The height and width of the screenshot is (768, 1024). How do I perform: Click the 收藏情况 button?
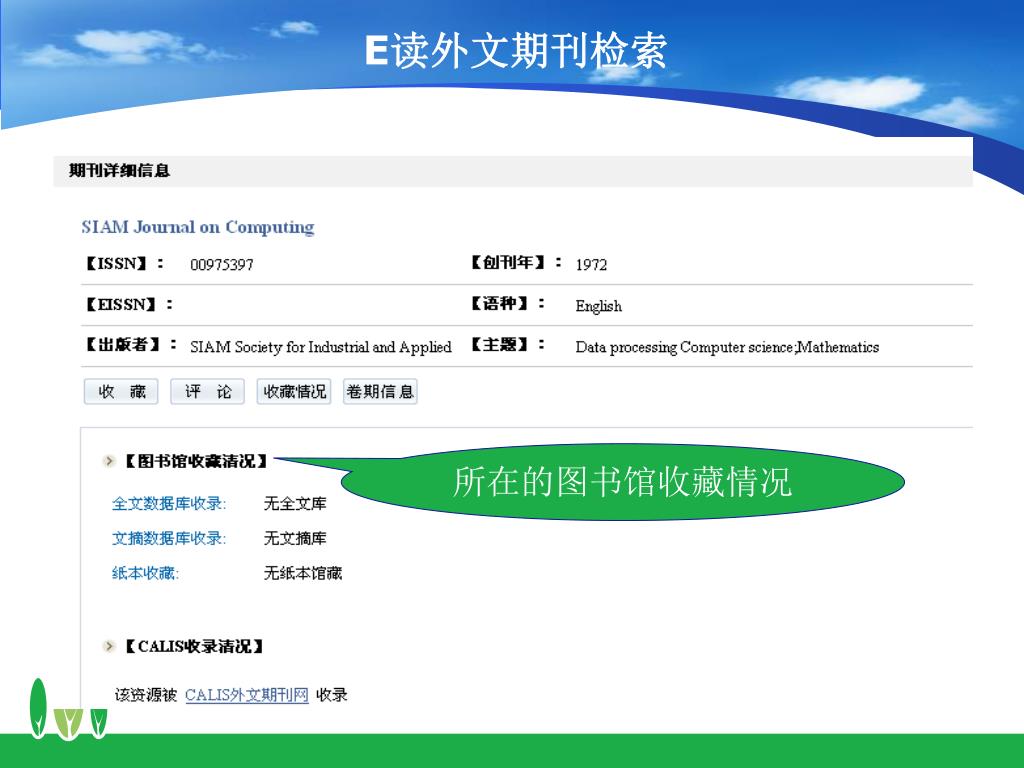coord(294,392)
